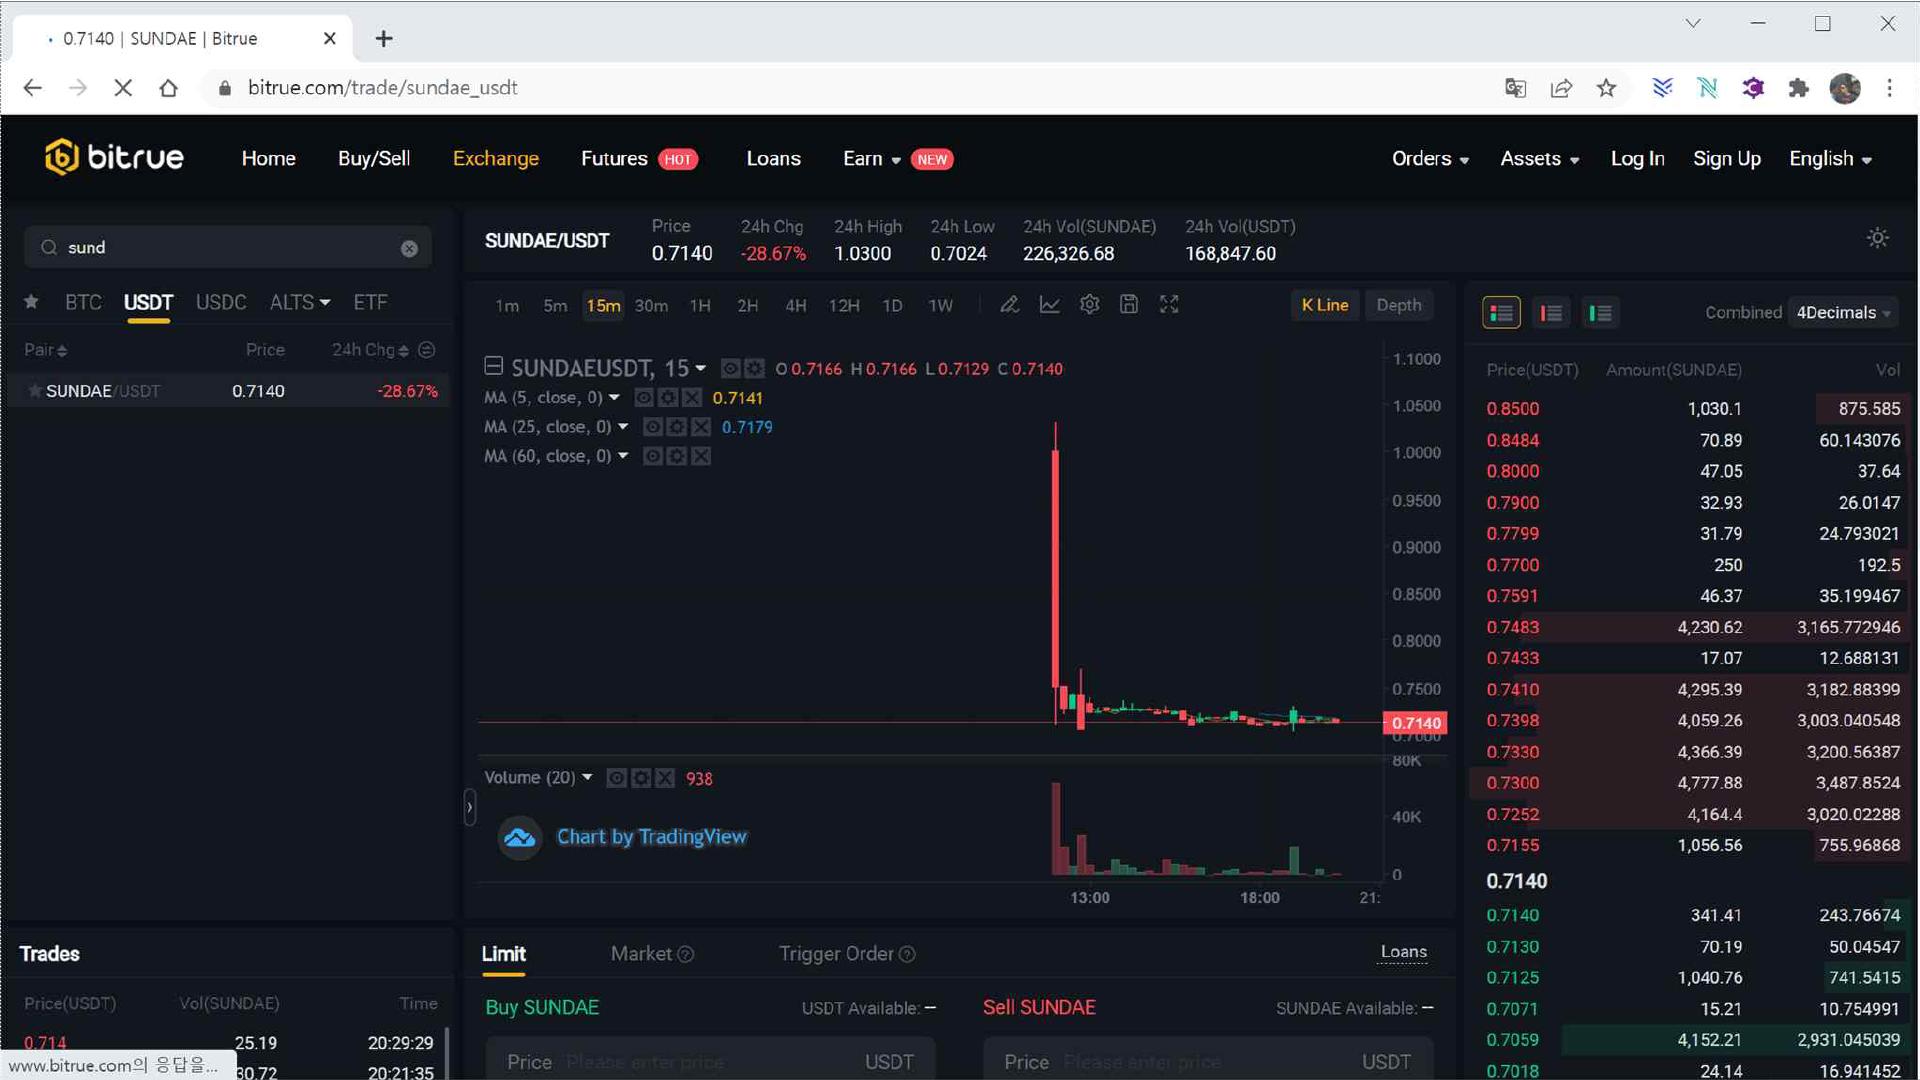1920x1080 pixels.
Task: Open the Exchange menu item
Action: (x=495, y=159)
